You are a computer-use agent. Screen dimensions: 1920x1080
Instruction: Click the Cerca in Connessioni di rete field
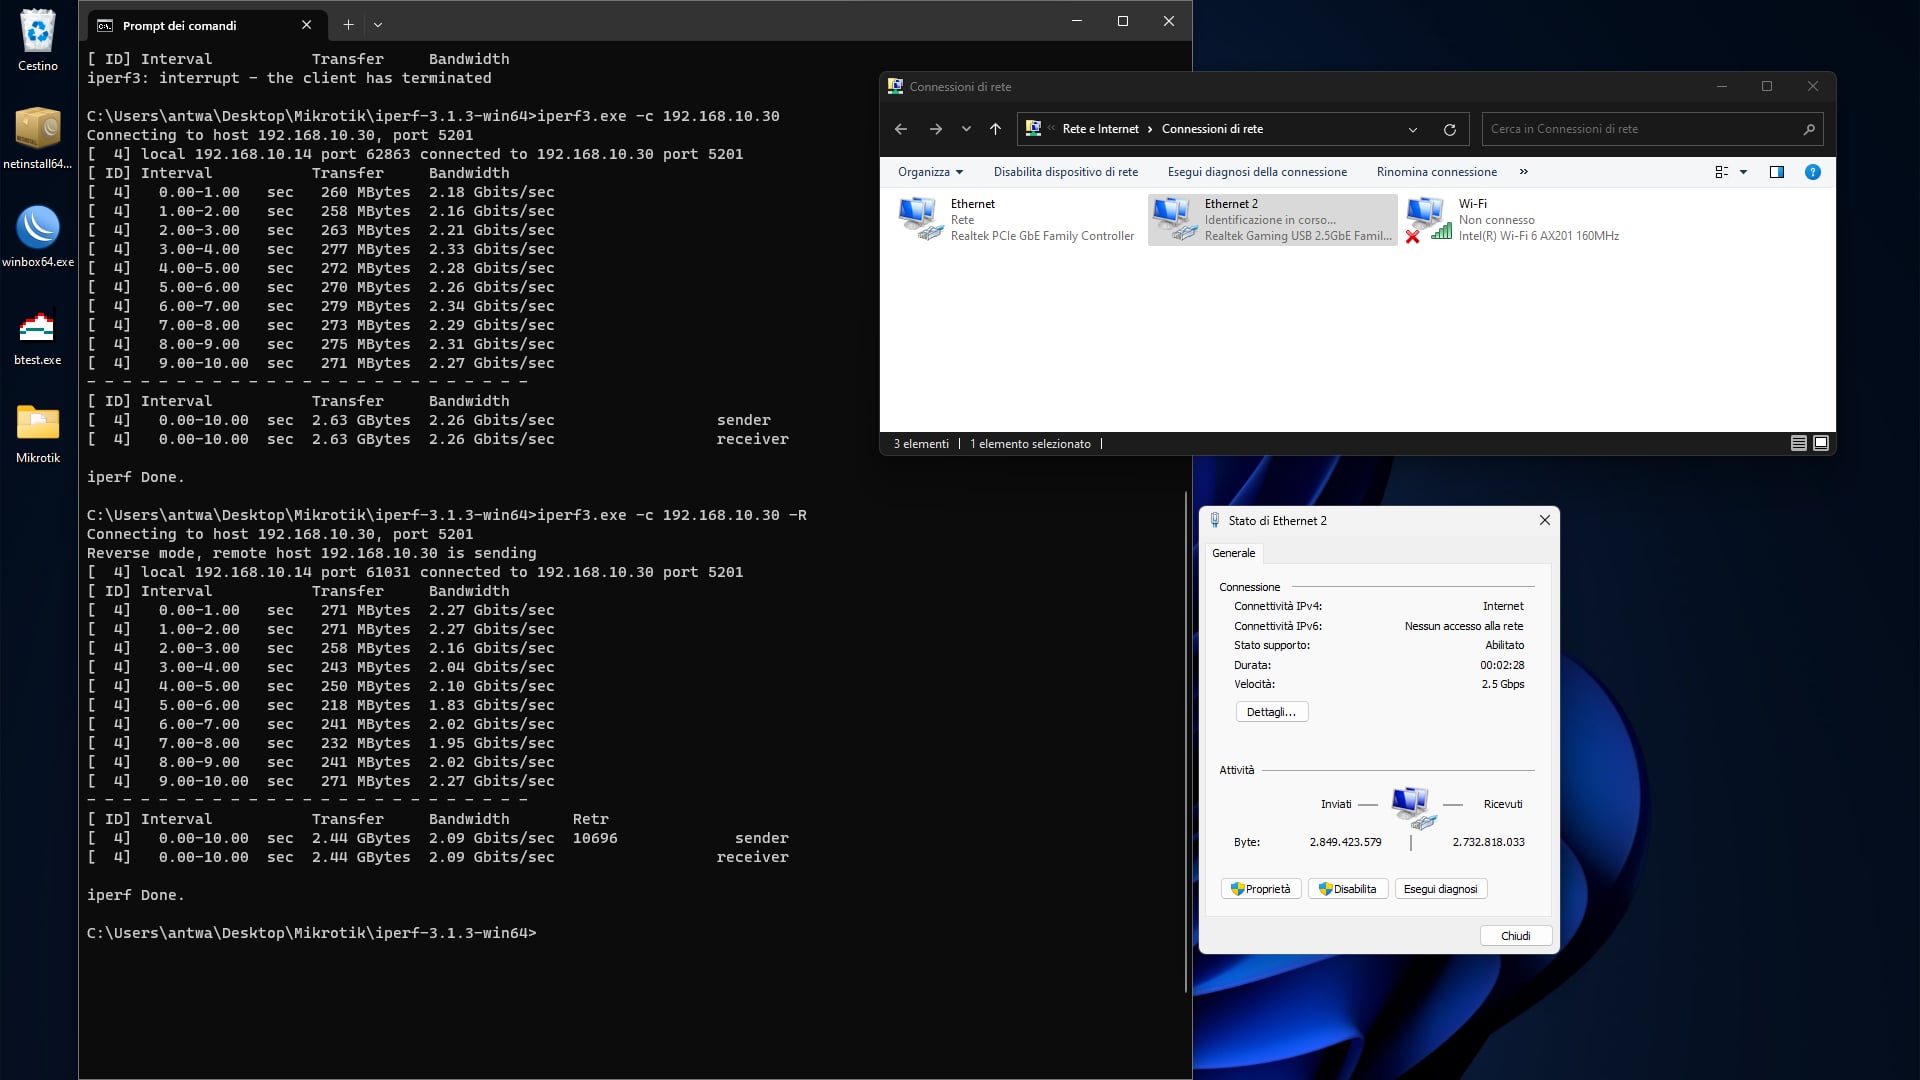(x=1640, y=129)
